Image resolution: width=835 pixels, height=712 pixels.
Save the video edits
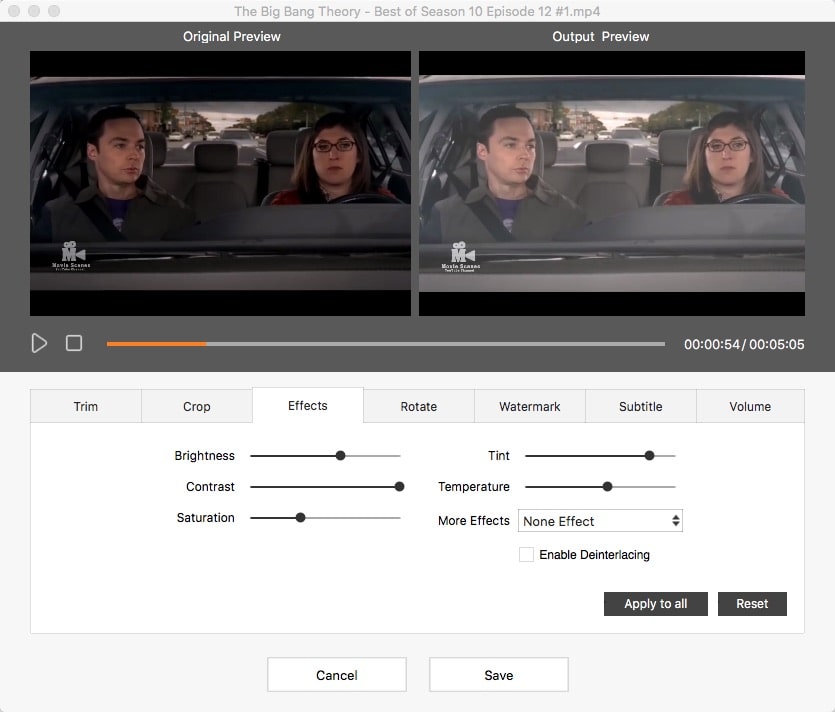pyautogui.click(x=498, y=675)
